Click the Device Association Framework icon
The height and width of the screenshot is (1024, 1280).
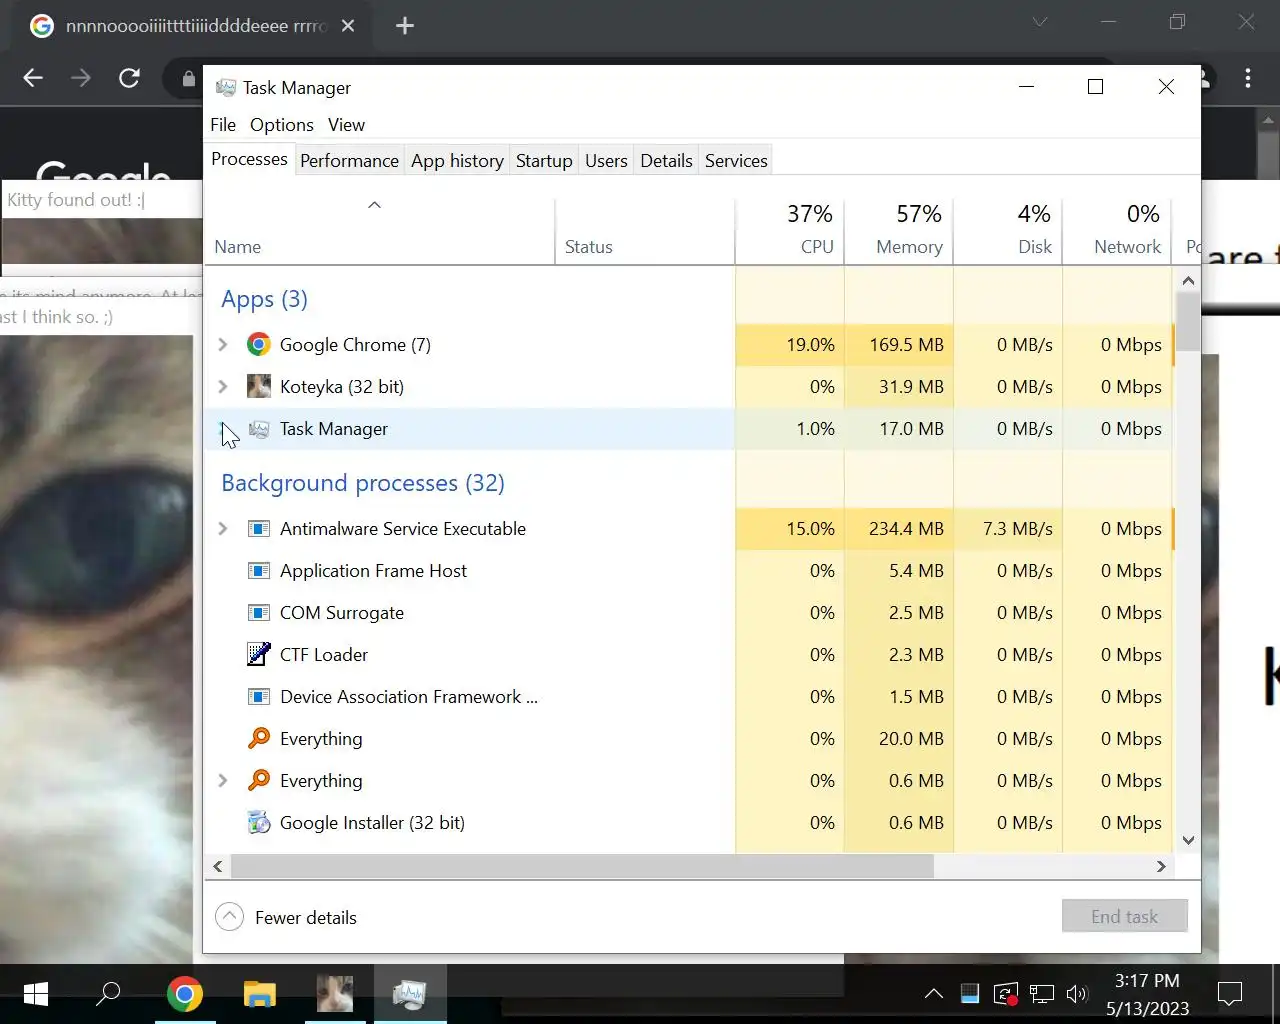coord(259,696)
